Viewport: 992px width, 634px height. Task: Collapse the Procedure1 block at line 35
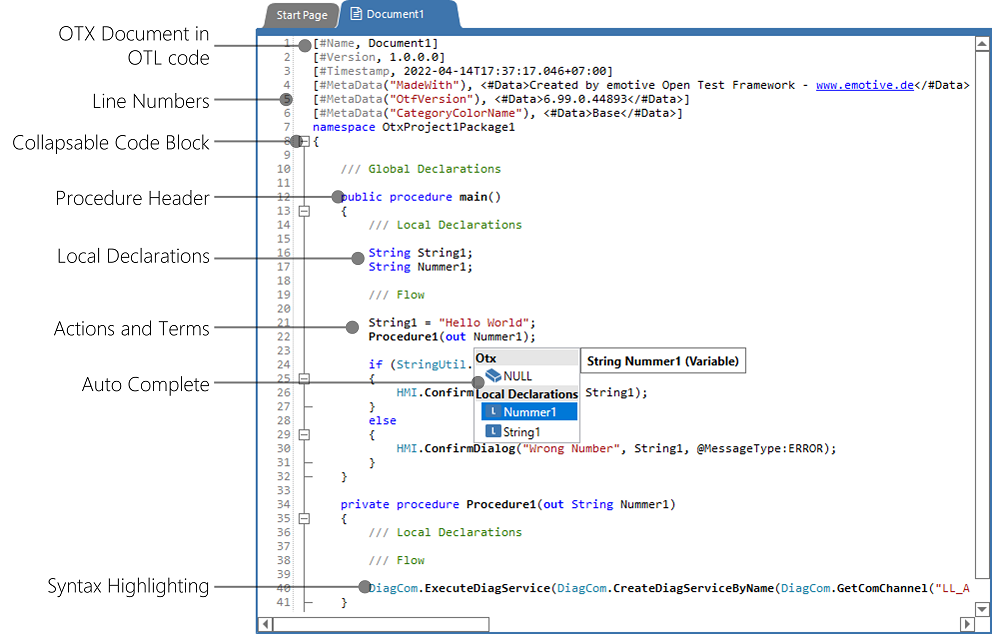[x=306, y=518]
